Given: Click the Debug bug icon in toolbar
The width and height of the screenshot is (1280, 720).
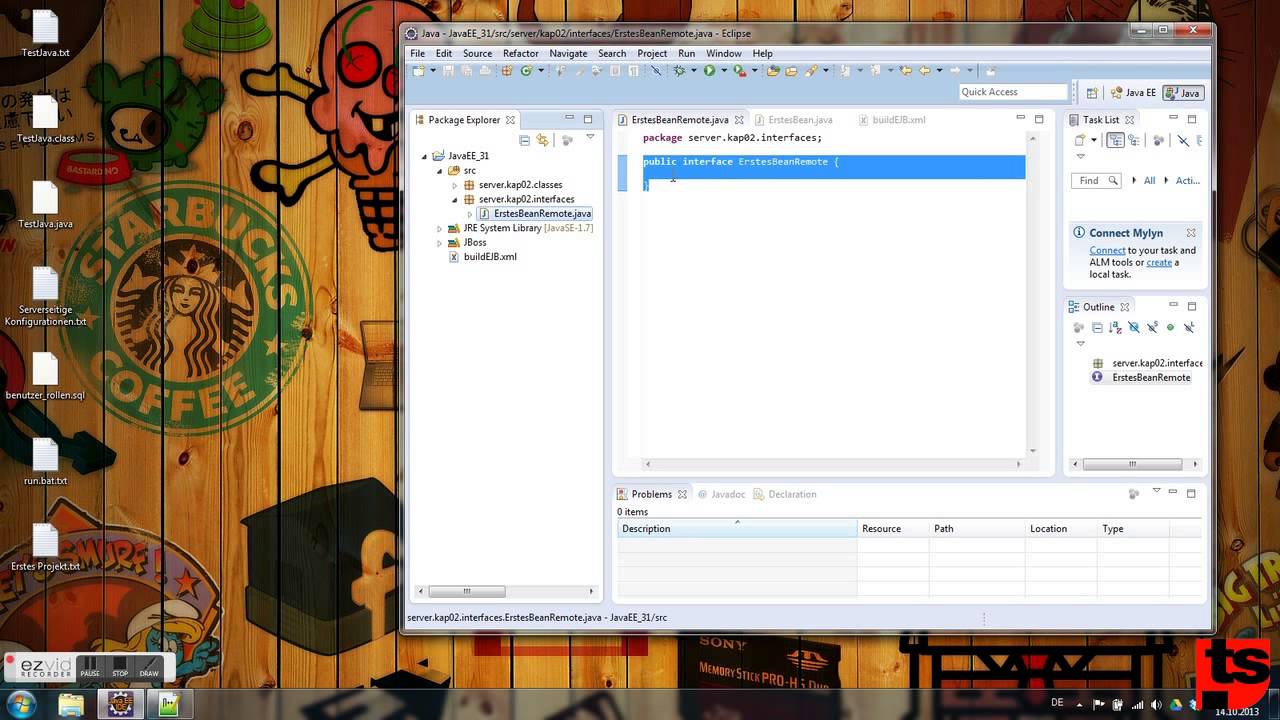Looking at the screenshot, I should 679,70.
